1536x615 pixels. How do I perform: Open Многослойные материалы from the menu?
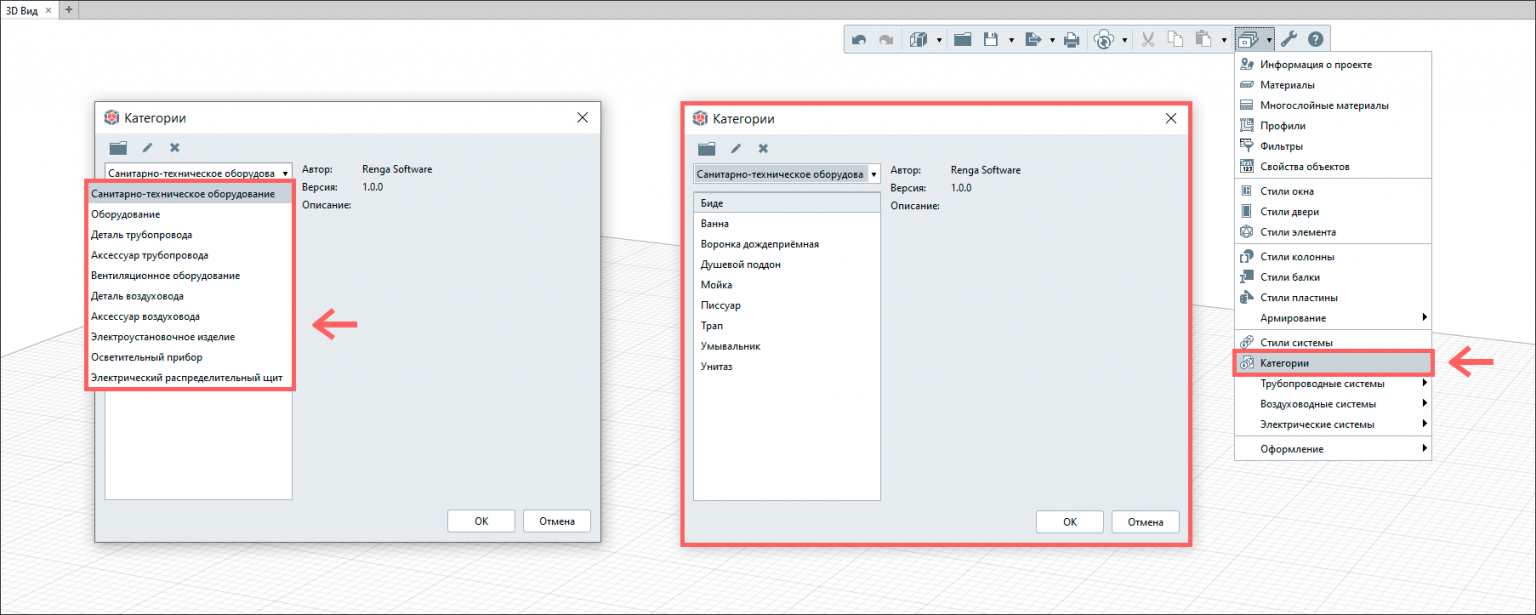click(1324, 105)
